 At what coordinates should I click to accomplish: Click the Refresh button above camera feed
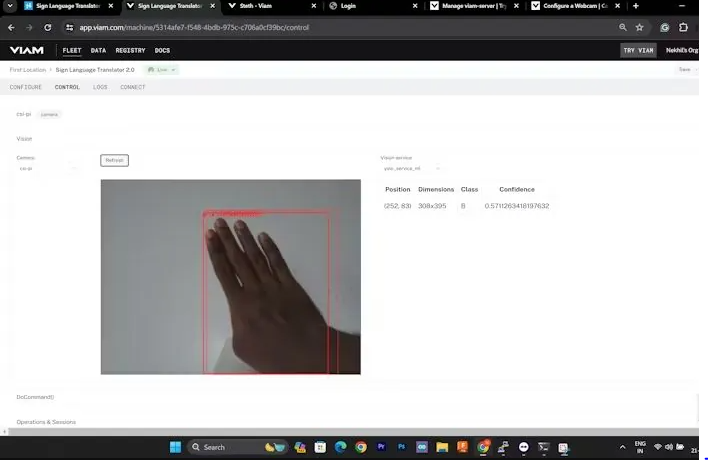click(x=114, y=160)
